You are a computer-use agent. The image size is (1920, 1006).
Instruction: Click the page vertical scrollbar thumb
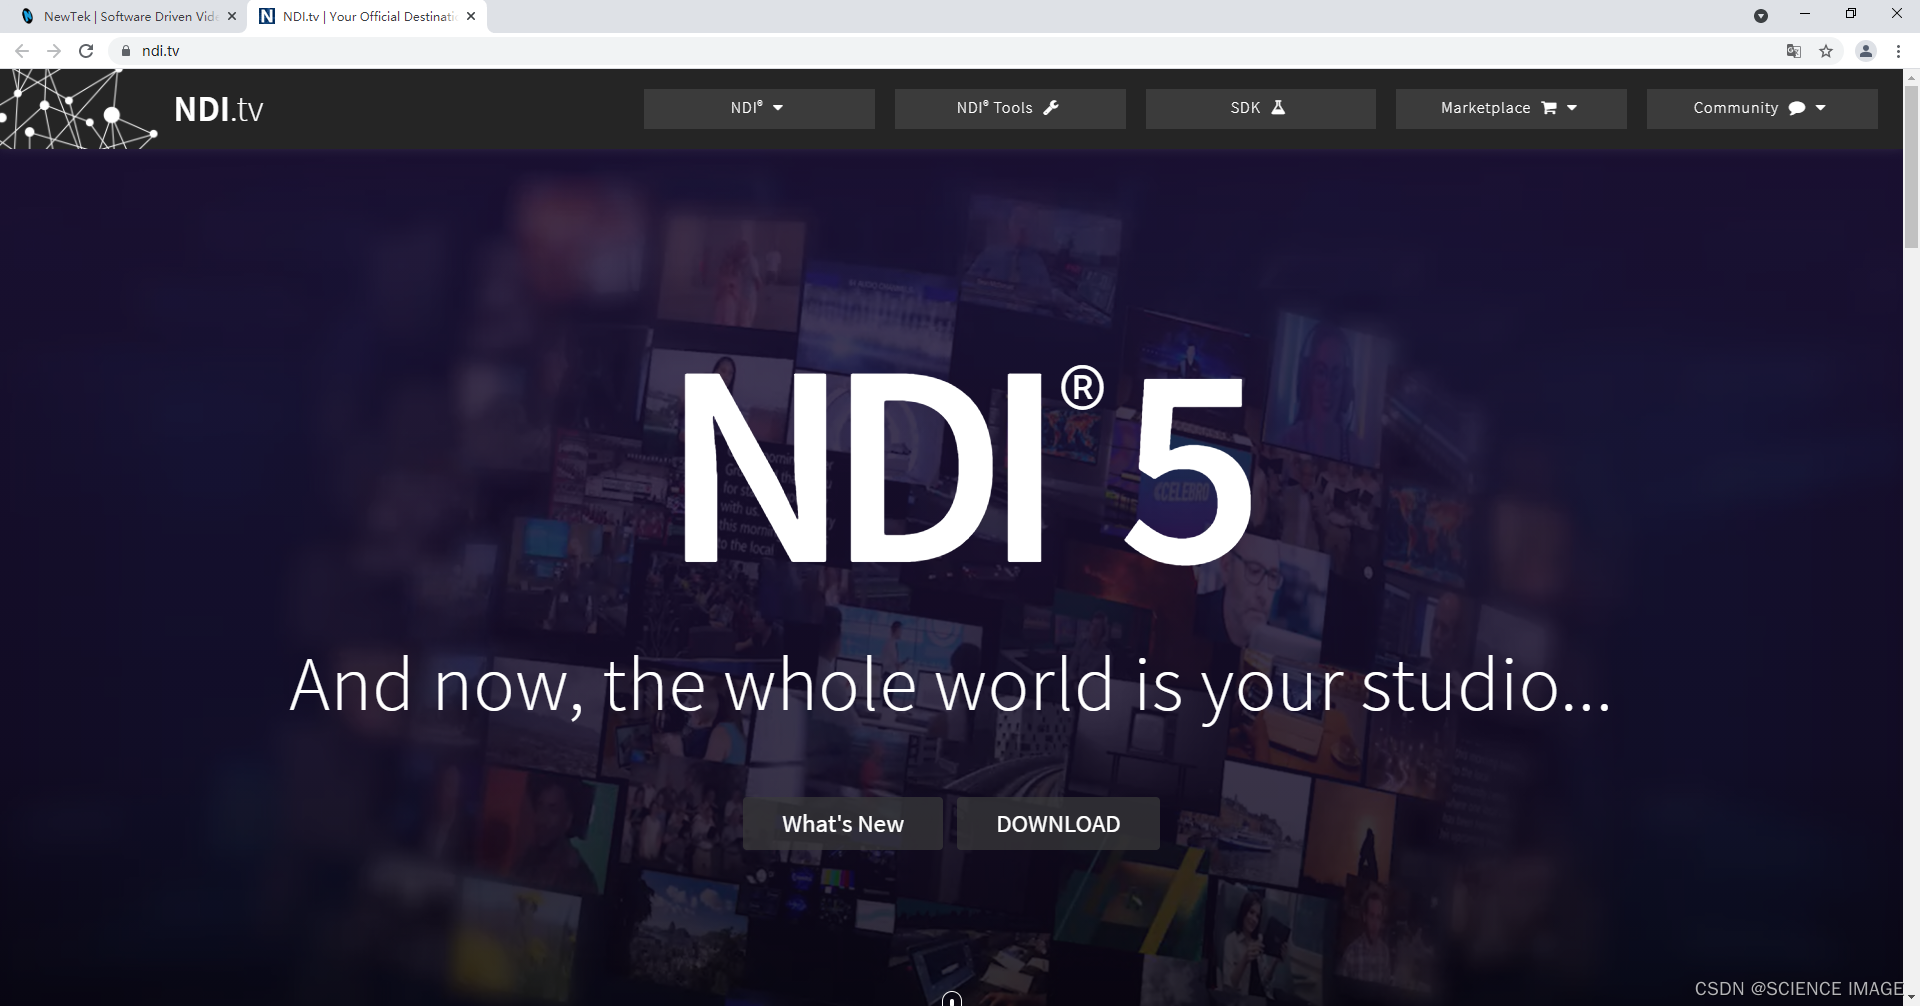[x=1911, y=166]
